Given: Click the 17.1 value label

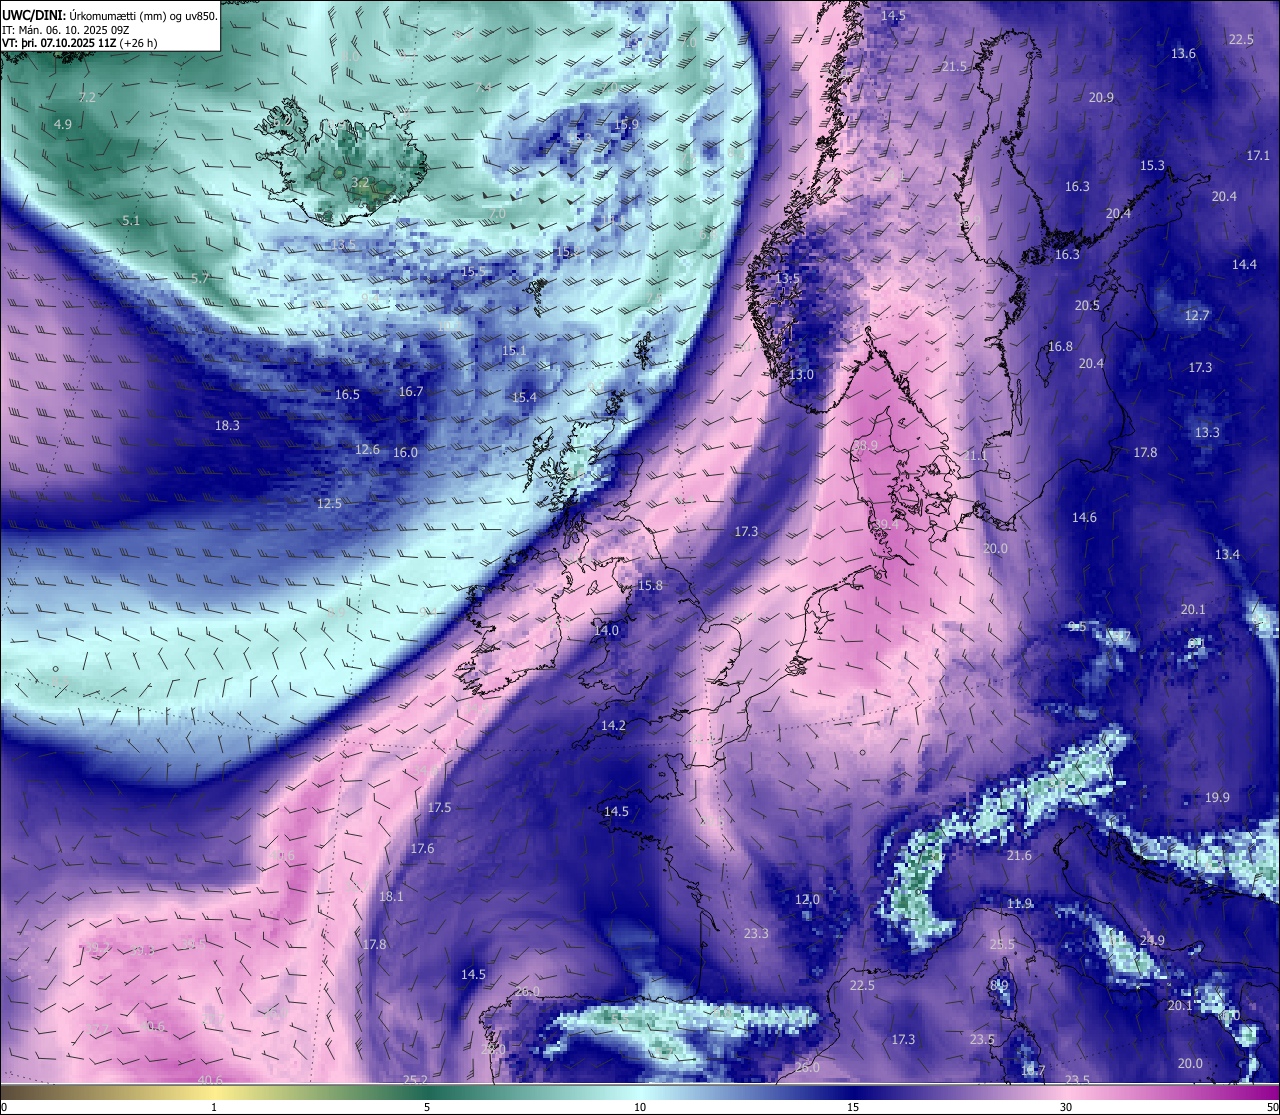Looking at the screenshot, I should 1258,155.
